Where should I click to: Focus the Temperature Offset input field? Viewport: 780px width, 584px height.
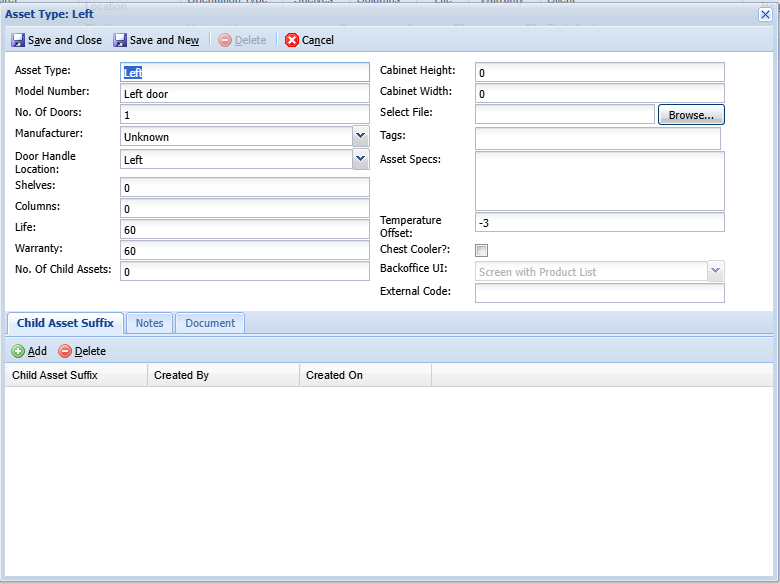599,222
